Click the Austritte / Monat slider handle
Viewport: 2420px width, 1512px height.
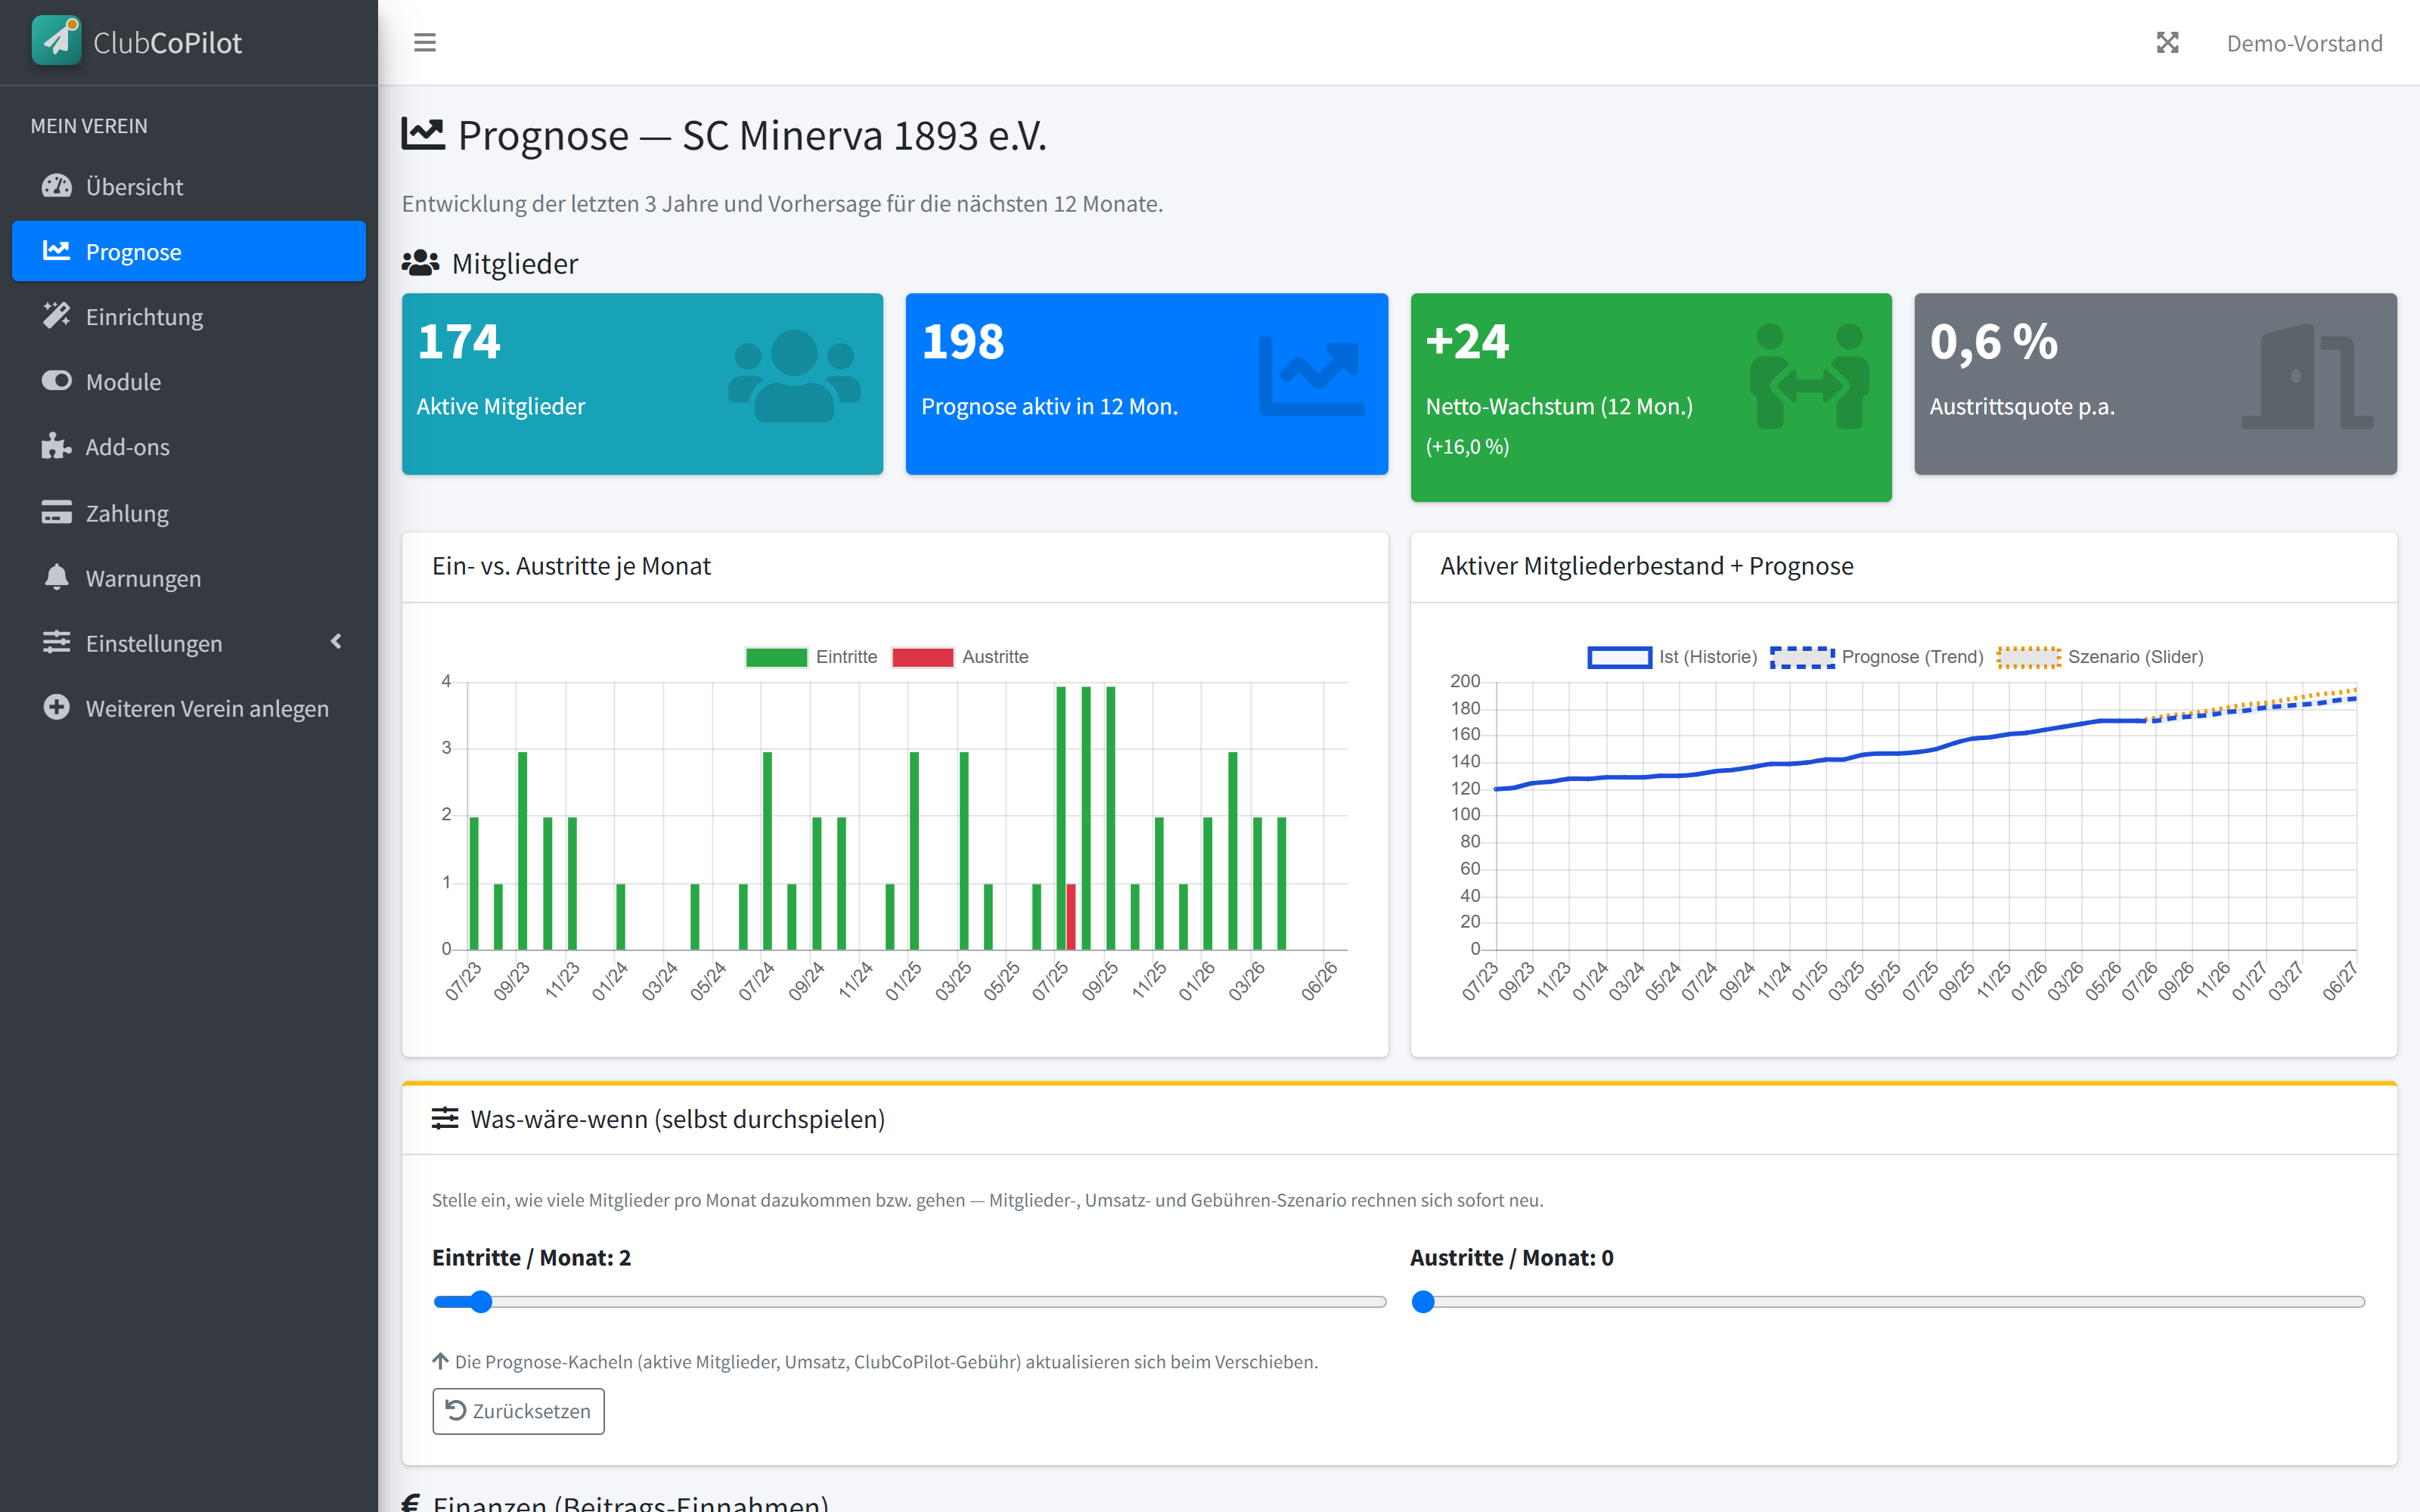[x=1422, y=1301]
